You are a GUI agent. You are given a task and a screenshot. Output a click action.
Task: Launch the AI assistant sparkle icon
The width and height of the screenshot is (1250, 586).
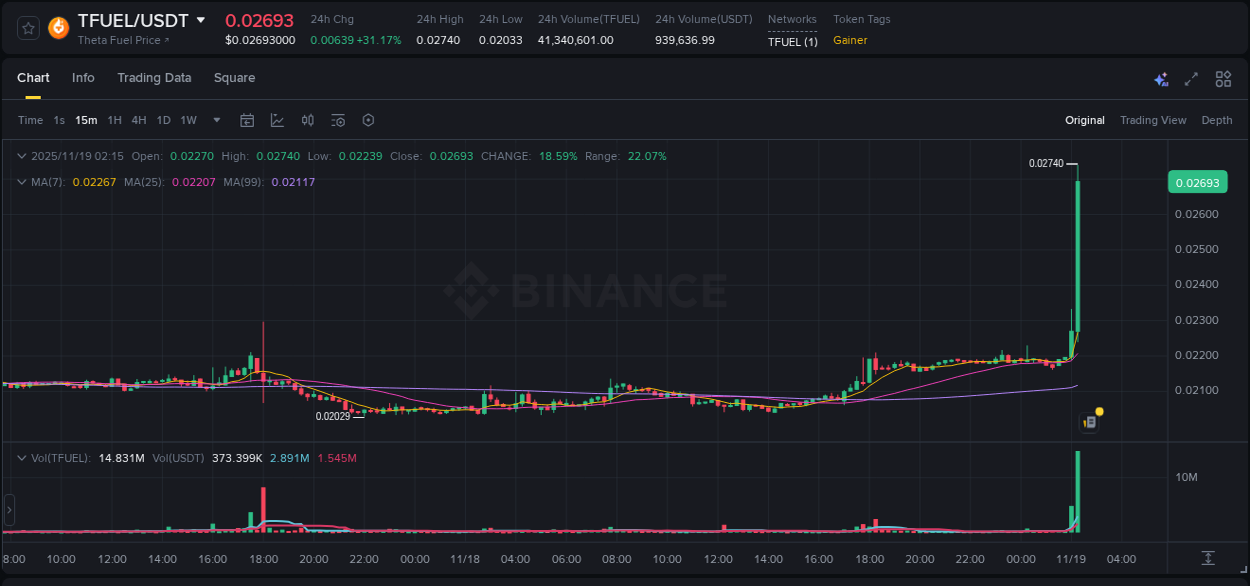[x=1161, y=79]
